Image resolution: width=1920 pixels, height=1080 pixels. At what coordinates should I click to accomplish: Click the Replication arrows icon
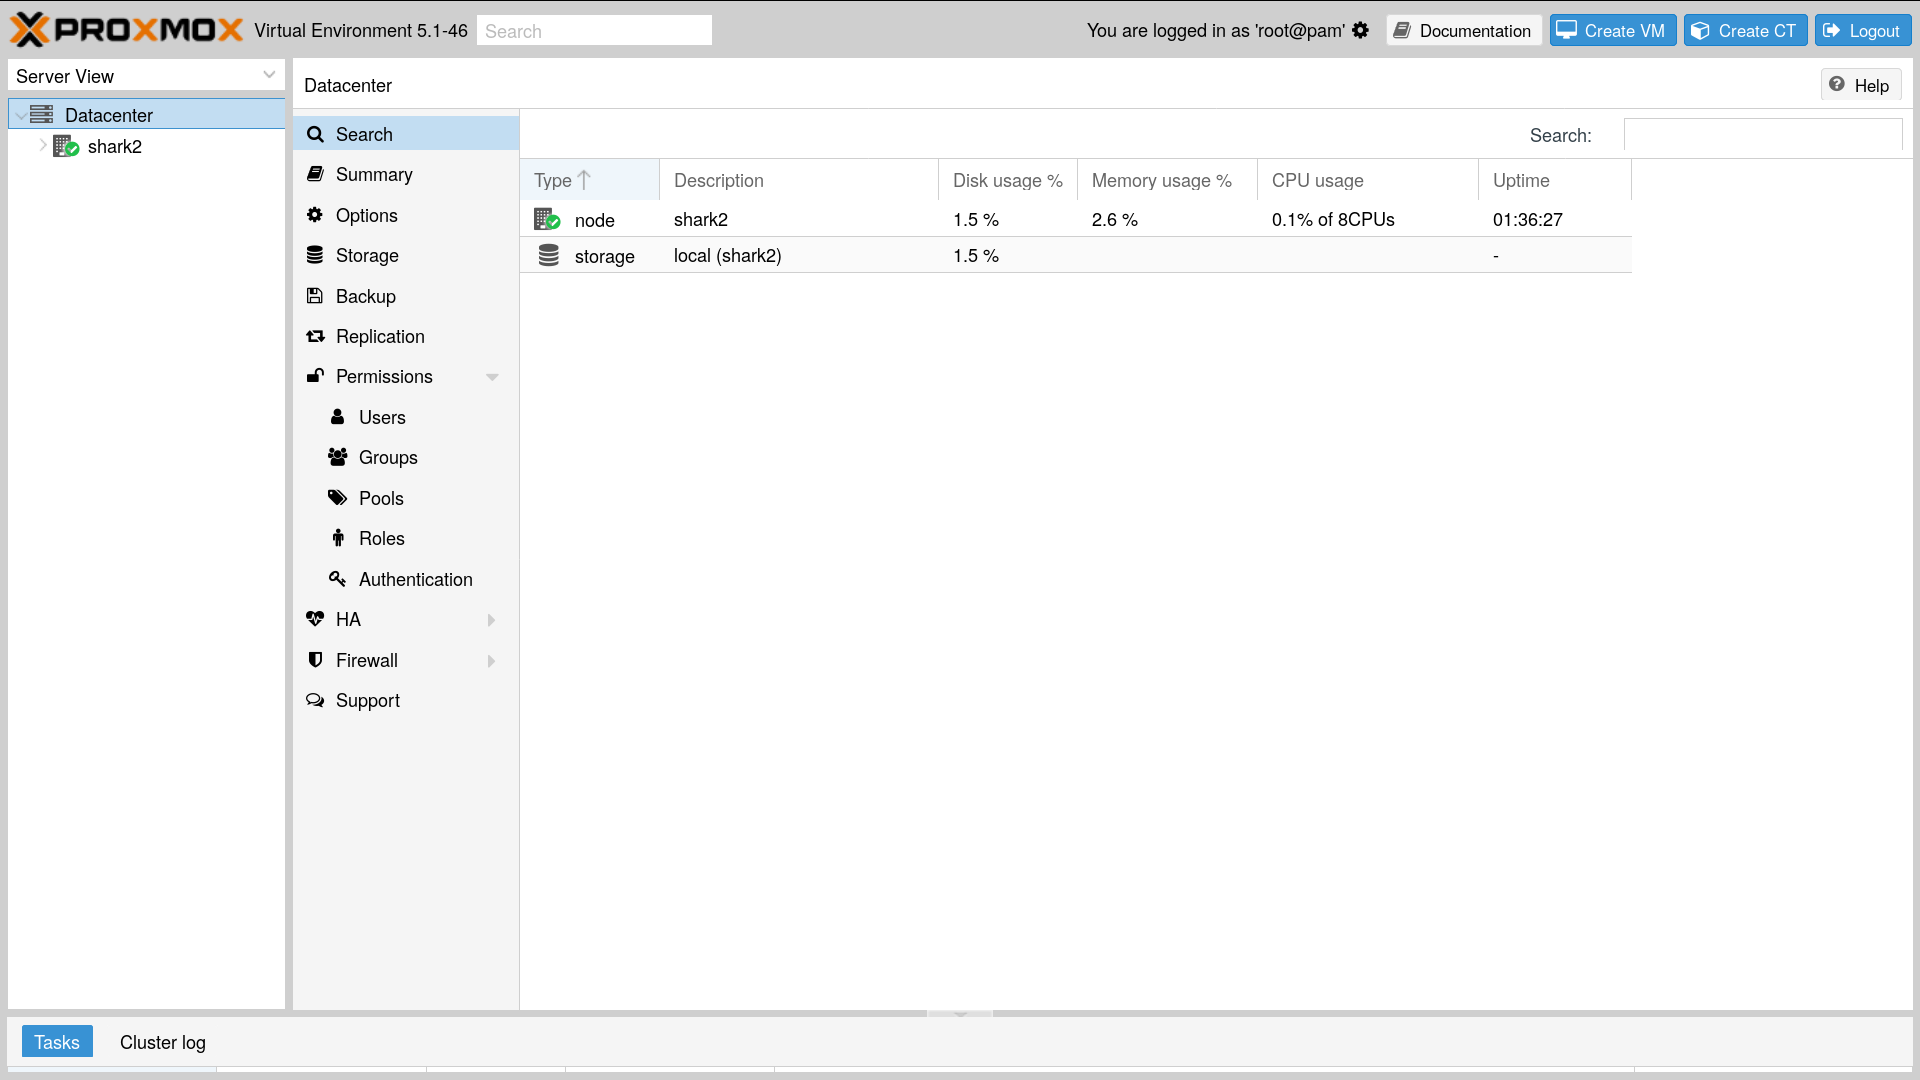[x=315, y=336]
